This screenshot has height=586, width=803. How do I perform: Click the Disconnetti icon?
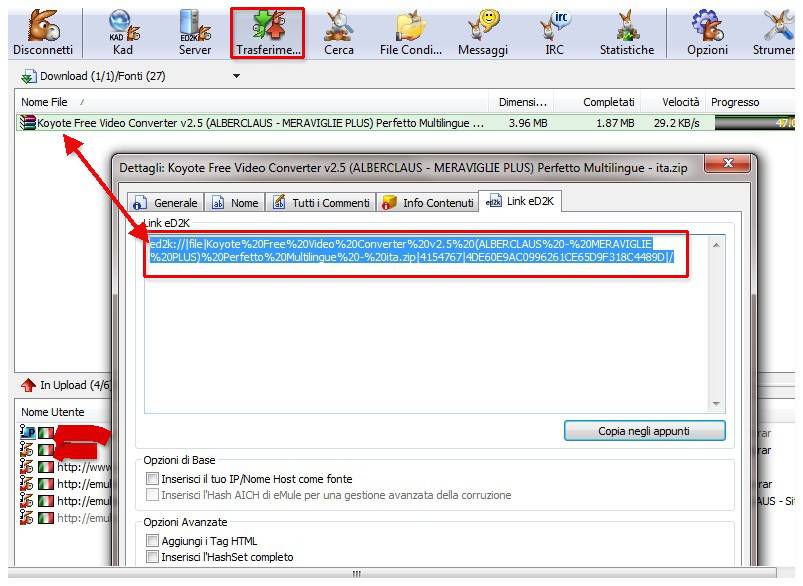(42, 30)
